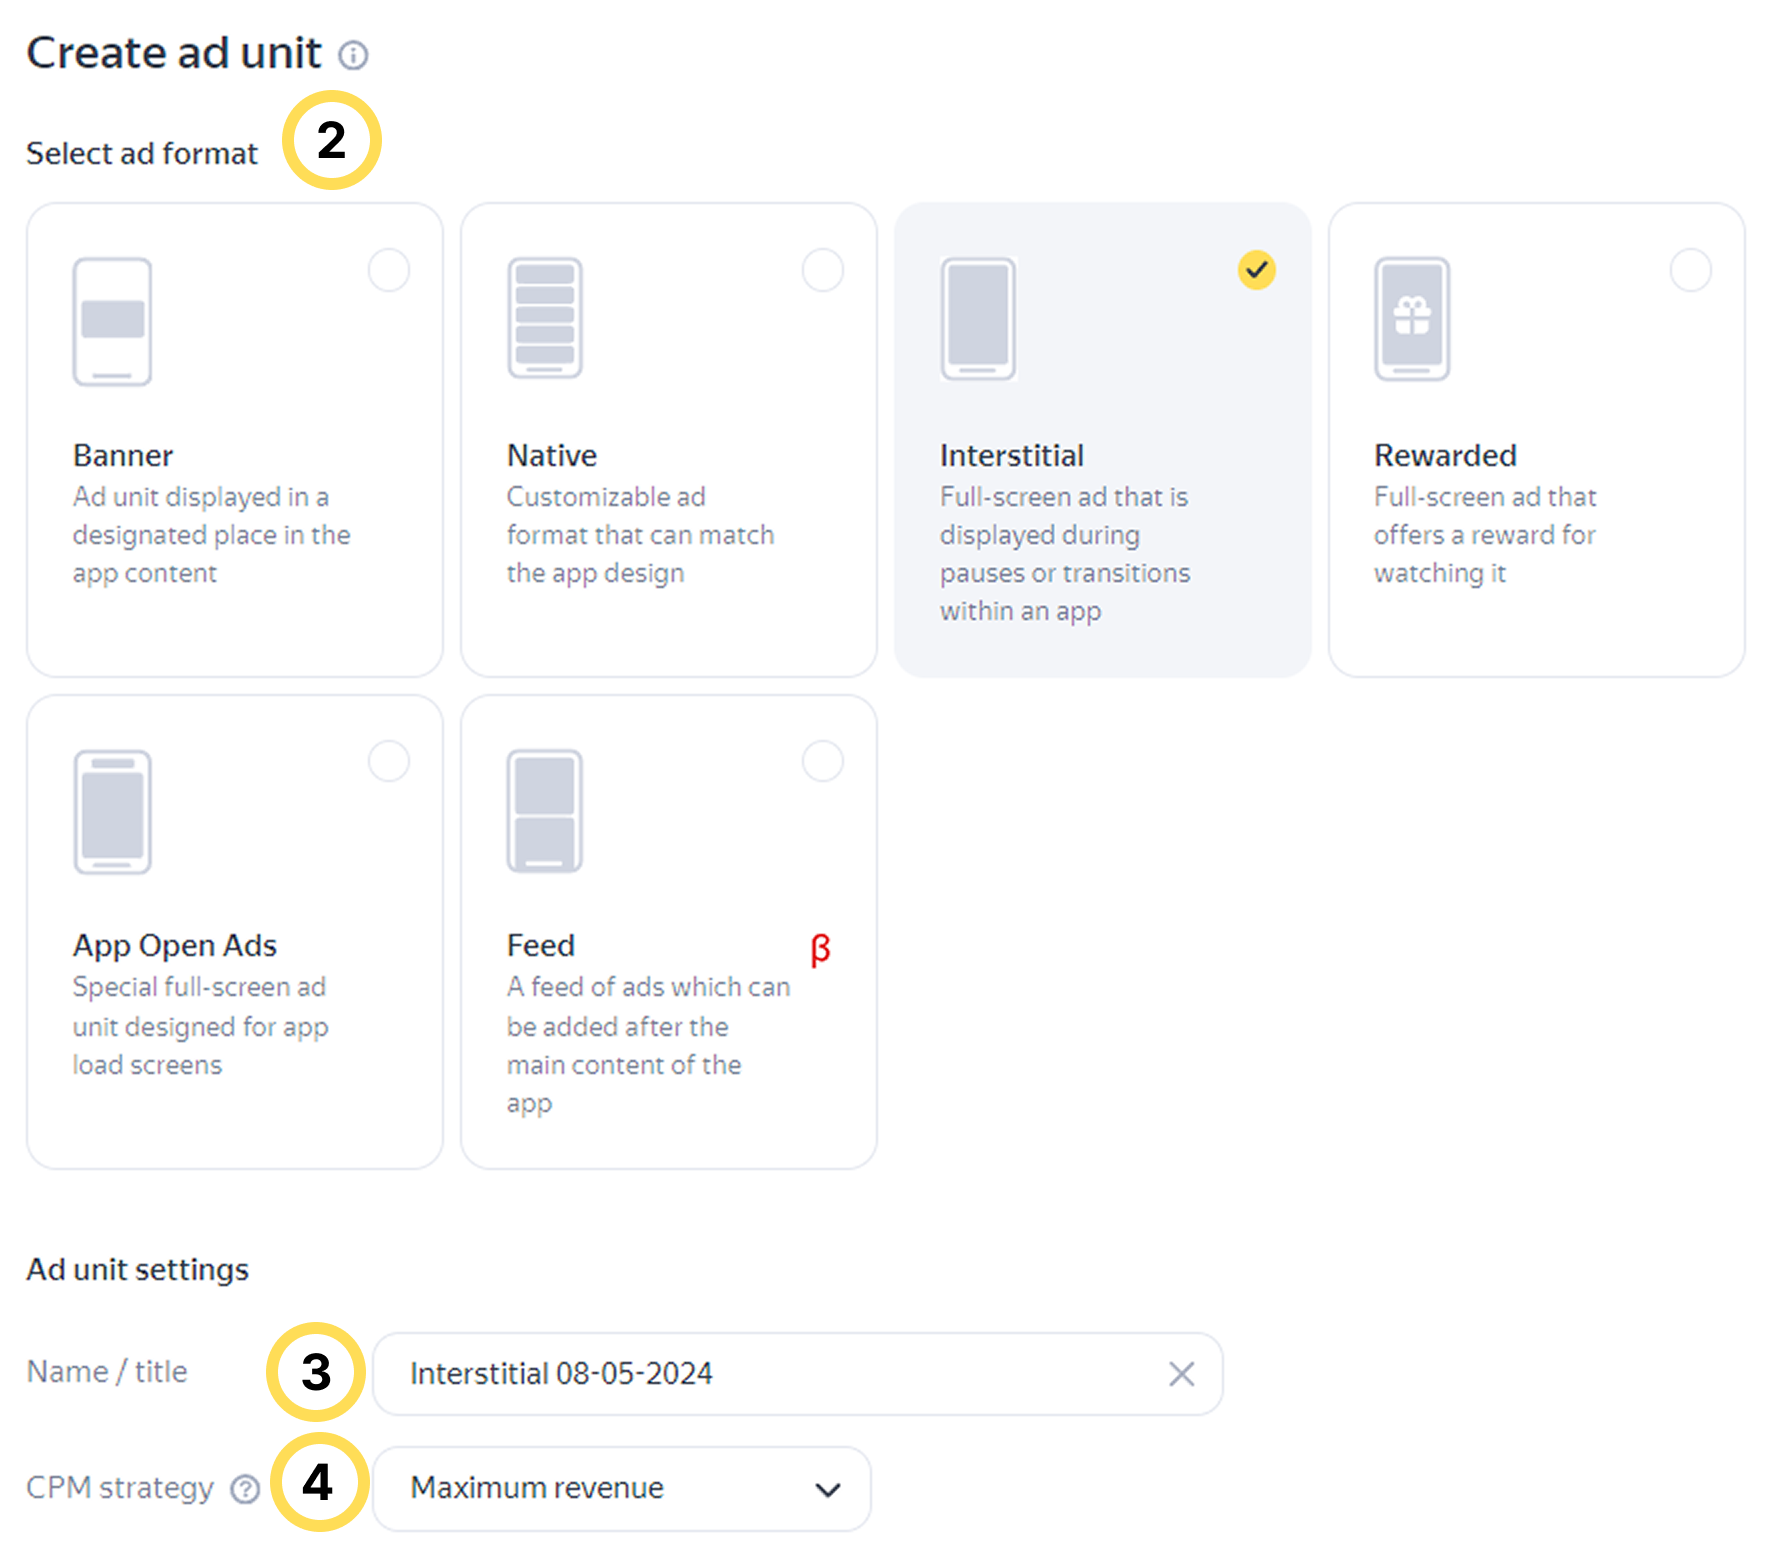Viewport: 1770px width, 1550px height.
Task: Click the Rewarded card title
Action: [1445, 456]
